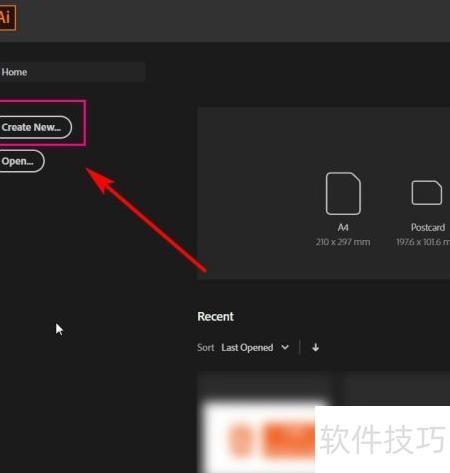Click the 软件技巧 watermark overlay
The image size is (450, 473).
382,439
